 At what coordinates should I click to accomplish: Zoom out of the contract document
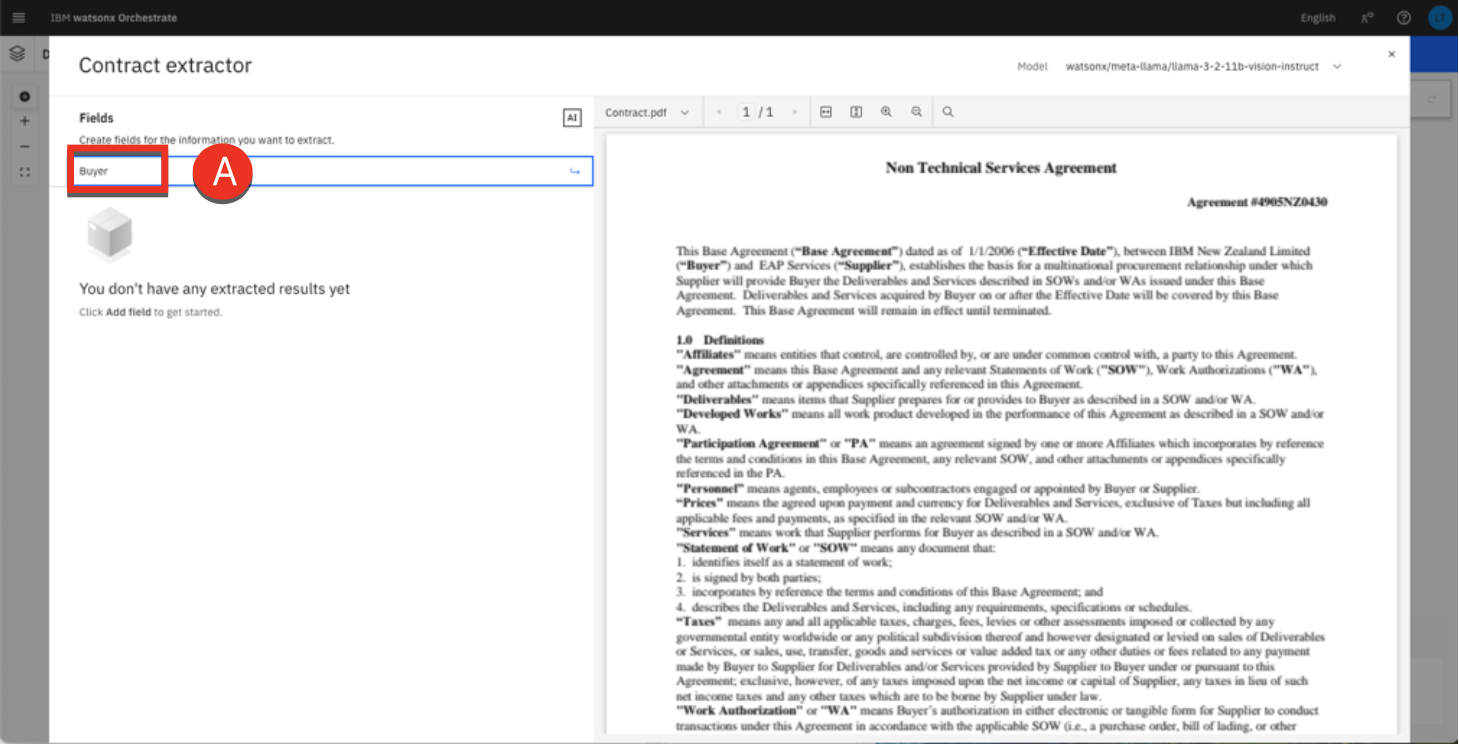click(x=916, y=112)
